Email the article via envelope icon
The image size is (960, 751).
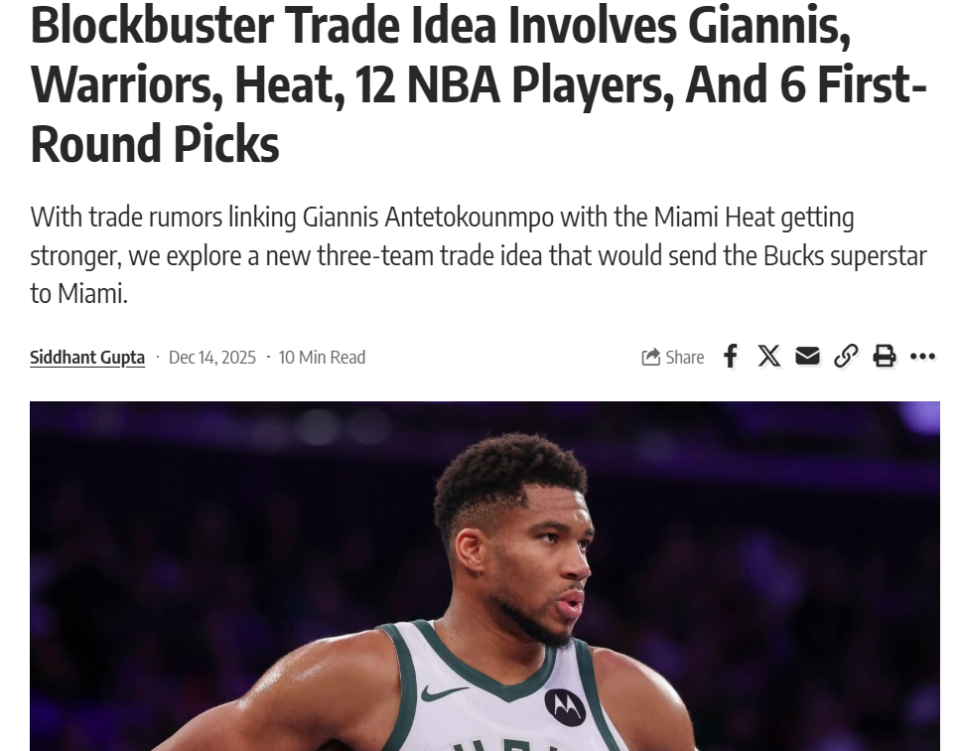click(807, 356)
